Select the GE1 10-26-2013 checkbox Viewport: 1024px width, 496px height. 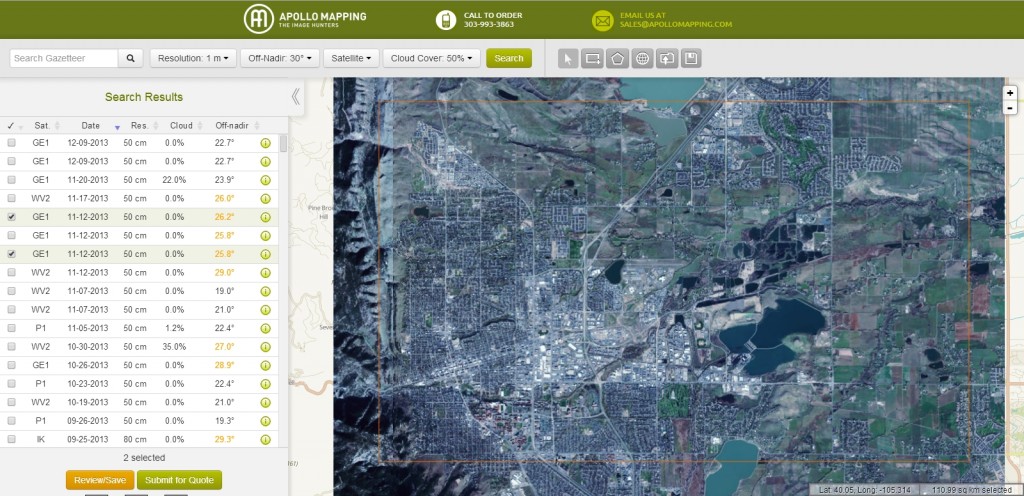pos(11,365)
